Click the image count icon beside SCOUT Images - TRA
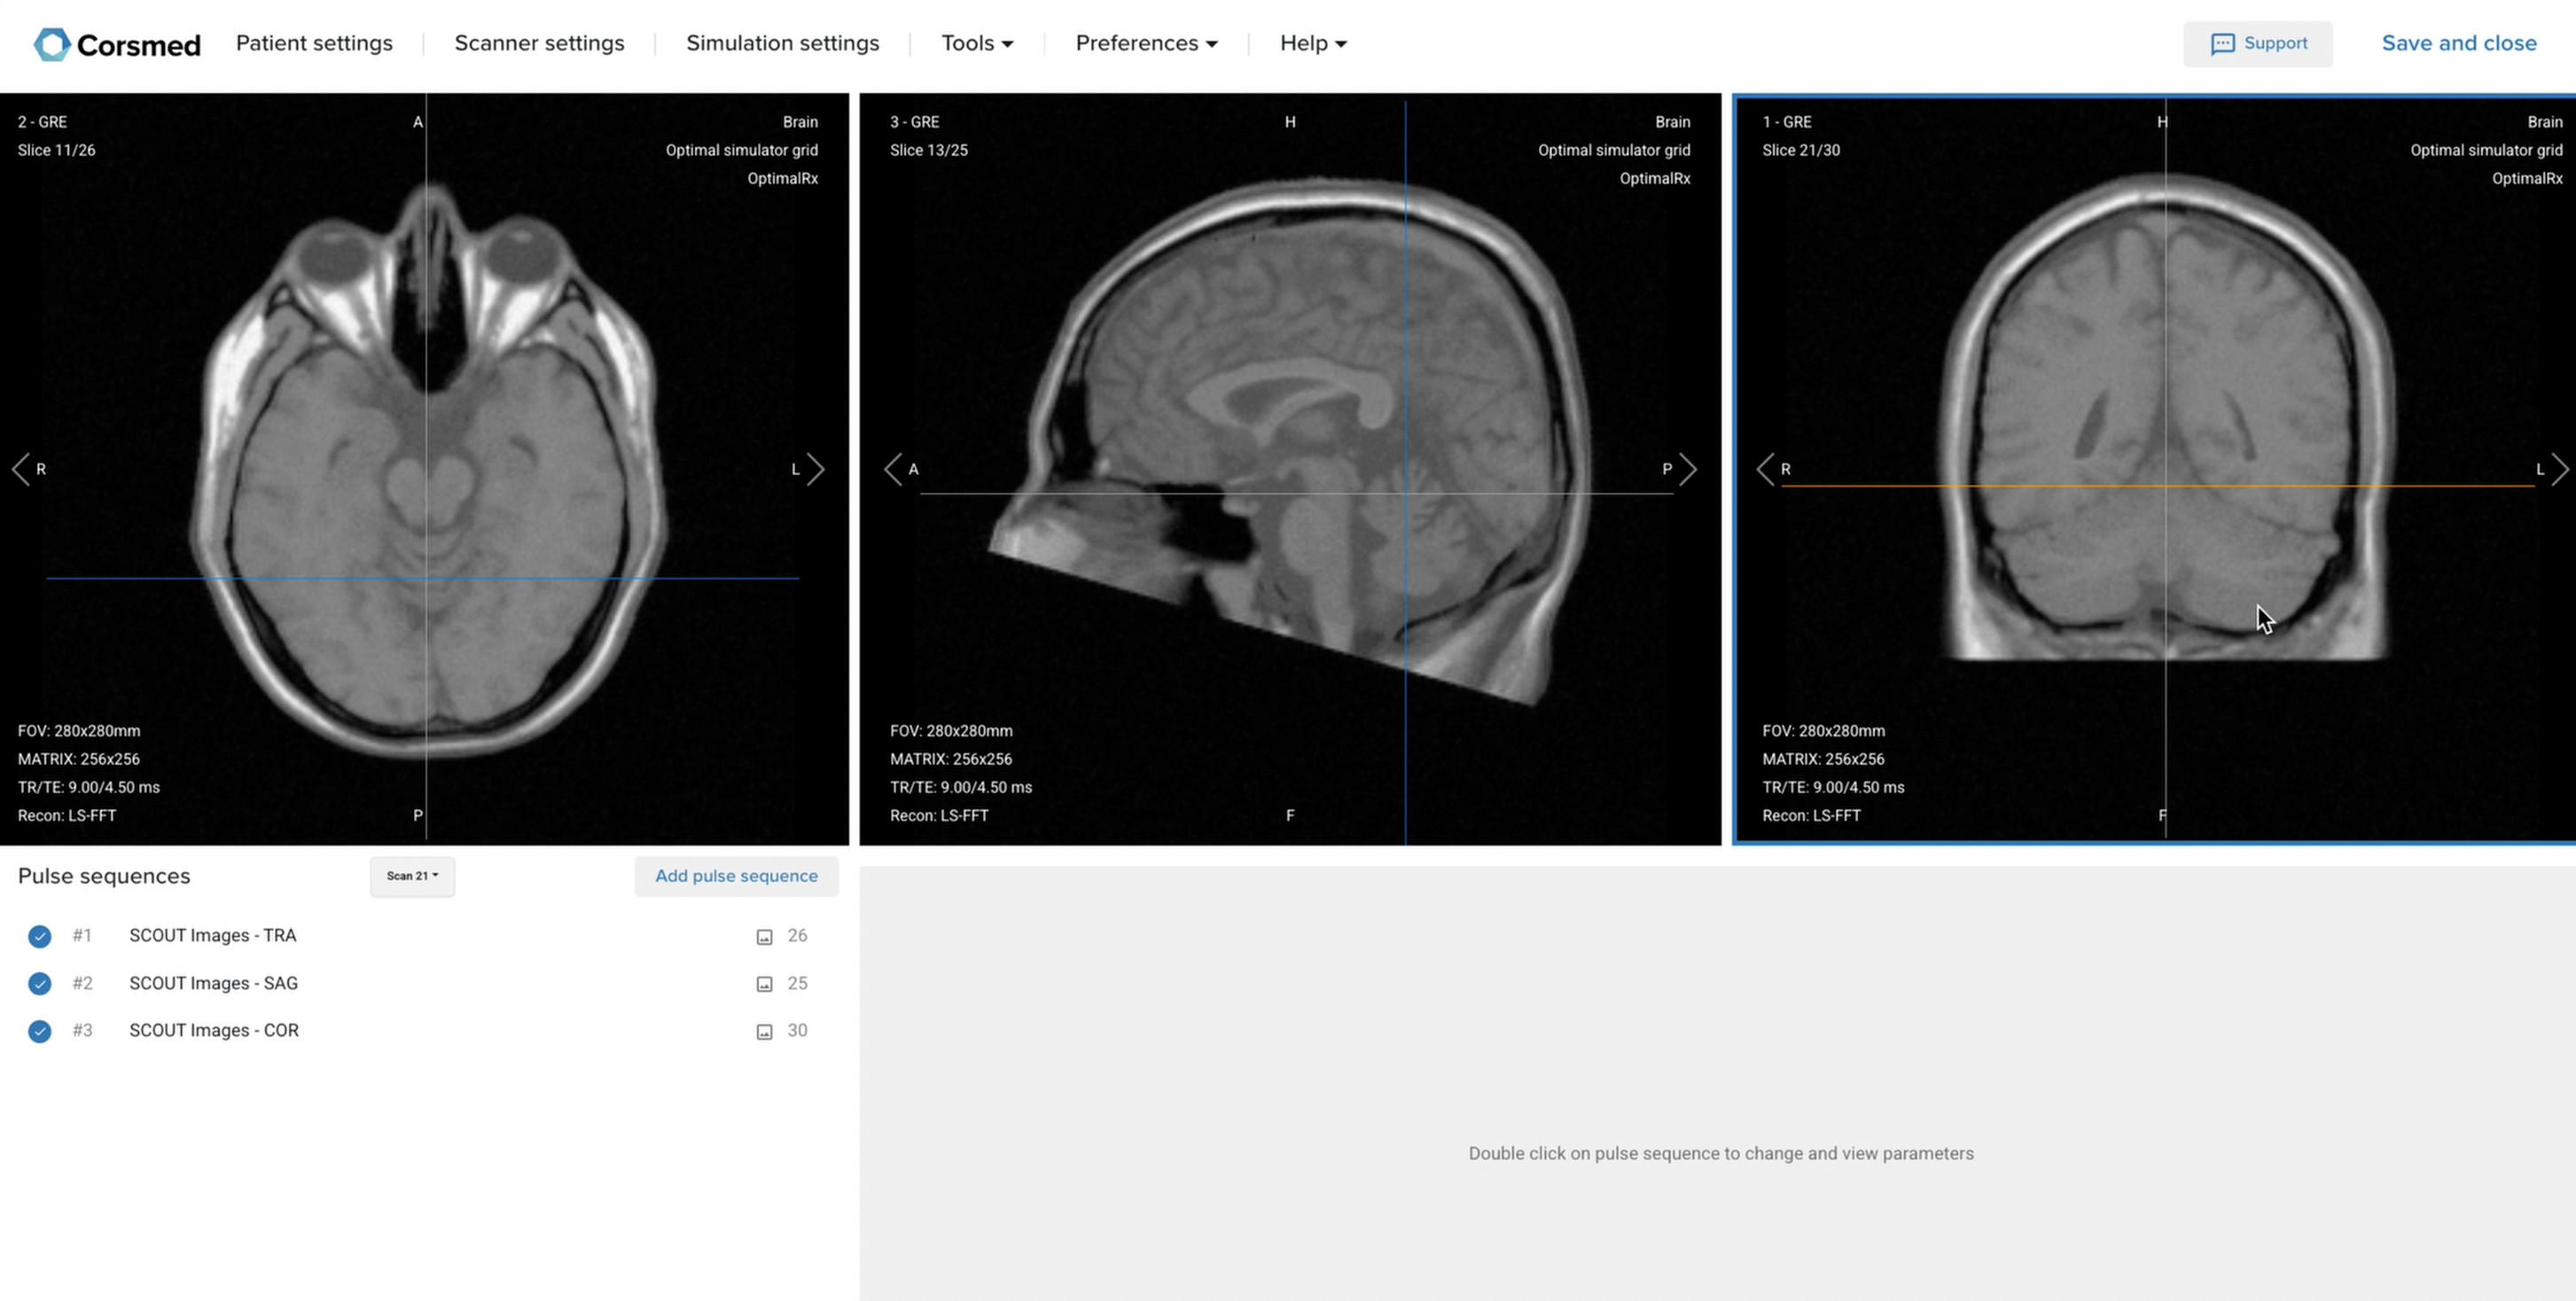 (765, 936)
